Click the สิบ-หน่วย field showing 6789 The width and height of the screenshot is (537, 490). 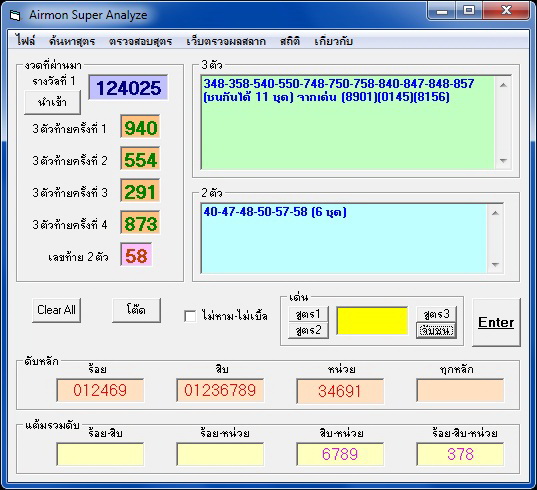340,454
